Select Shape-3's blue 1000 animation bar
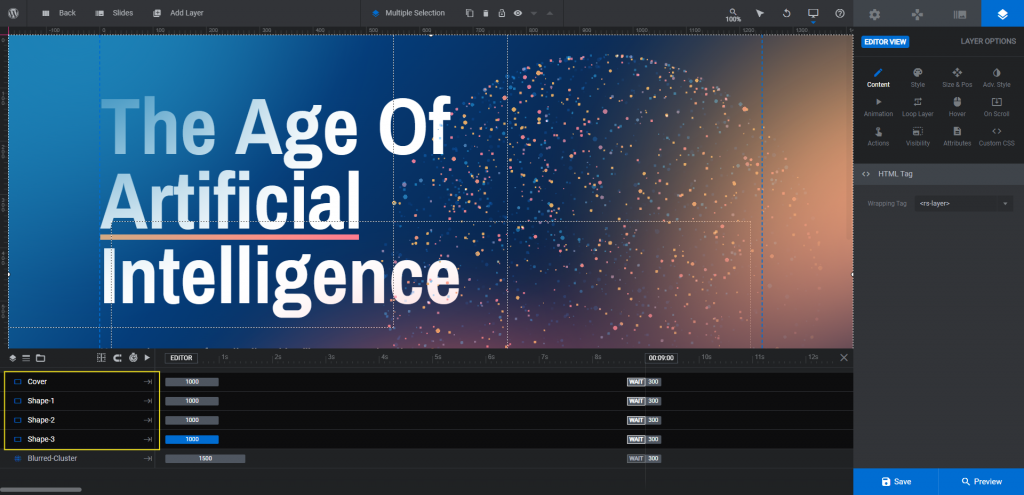Image resolution: width=1024 pixels, height=495 pixels. [191, 439]
